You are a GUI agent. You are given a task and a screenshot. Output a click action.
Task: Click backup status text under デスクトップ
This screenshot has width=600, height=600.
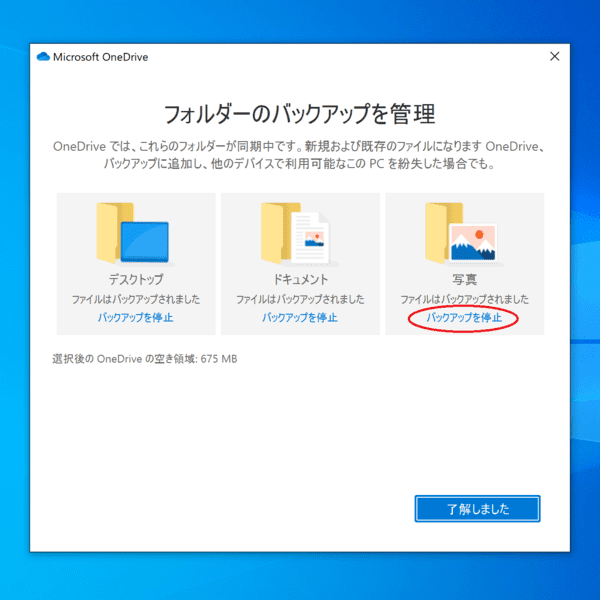pos(136,299)
